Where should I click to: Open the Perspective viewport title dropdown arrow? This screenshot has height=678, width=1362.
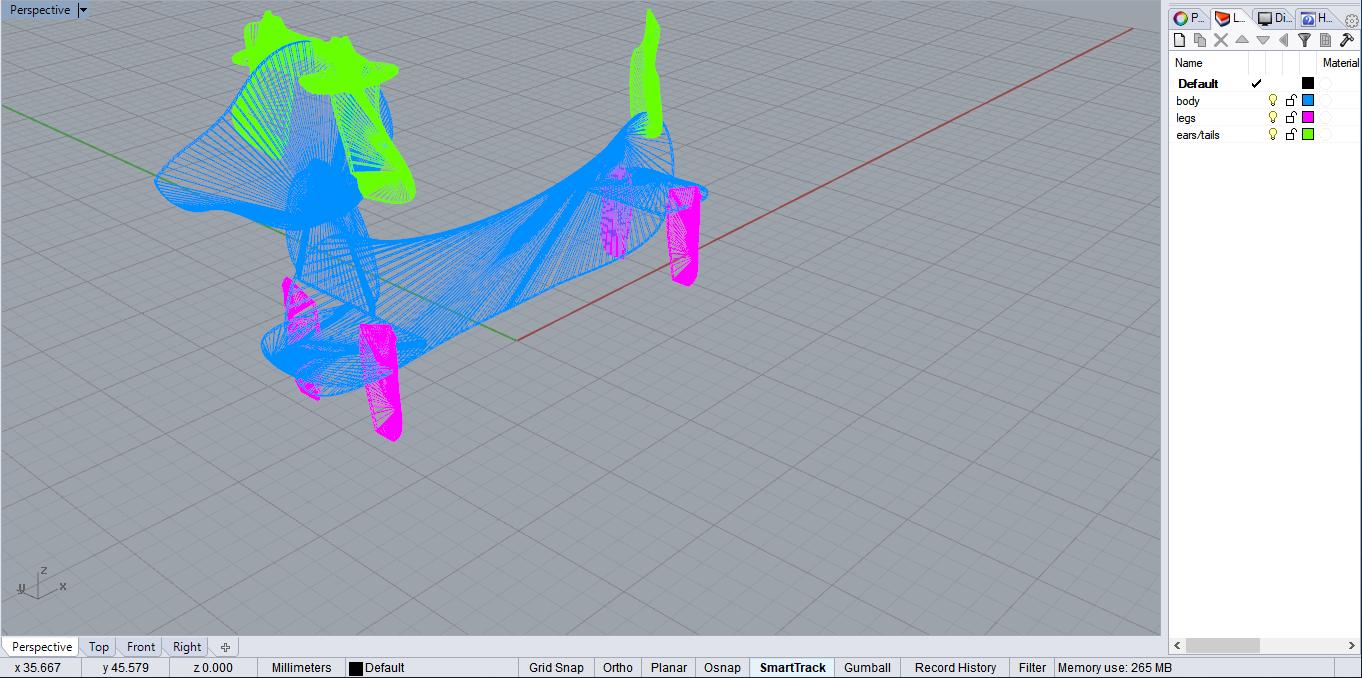click(83, 10)
